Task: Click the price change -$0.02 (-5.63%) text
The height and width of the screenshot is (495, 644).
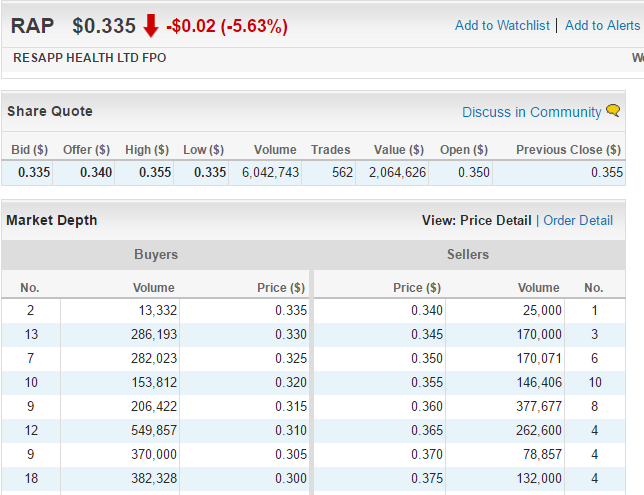Action: pyautogui.click(x=227, y=26)
